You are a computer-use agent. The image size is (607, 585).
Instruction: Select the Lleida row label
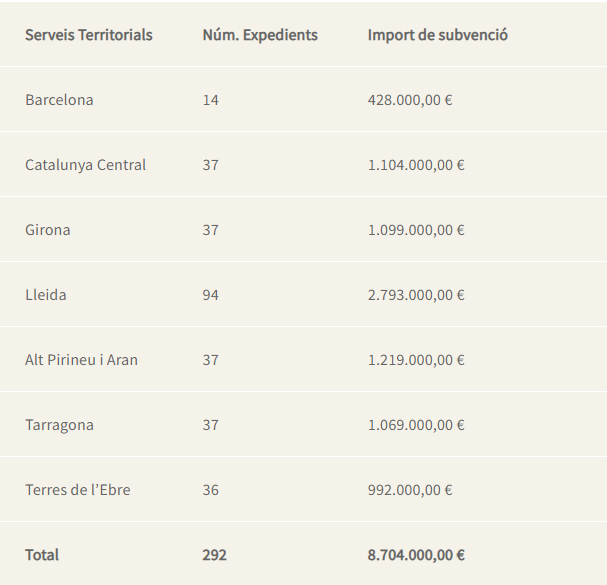click(46, 295)
